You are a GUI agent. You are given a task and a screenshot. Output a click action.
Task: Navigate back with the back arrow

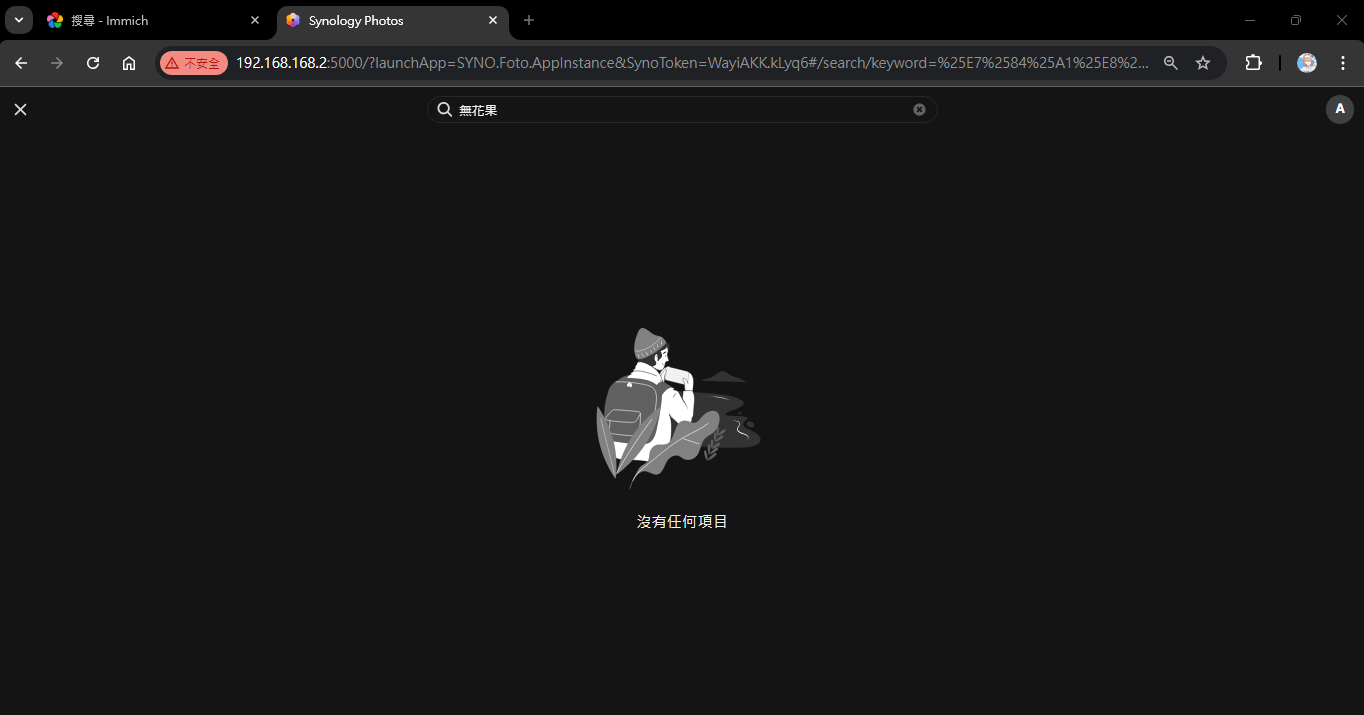coord(21,62)
